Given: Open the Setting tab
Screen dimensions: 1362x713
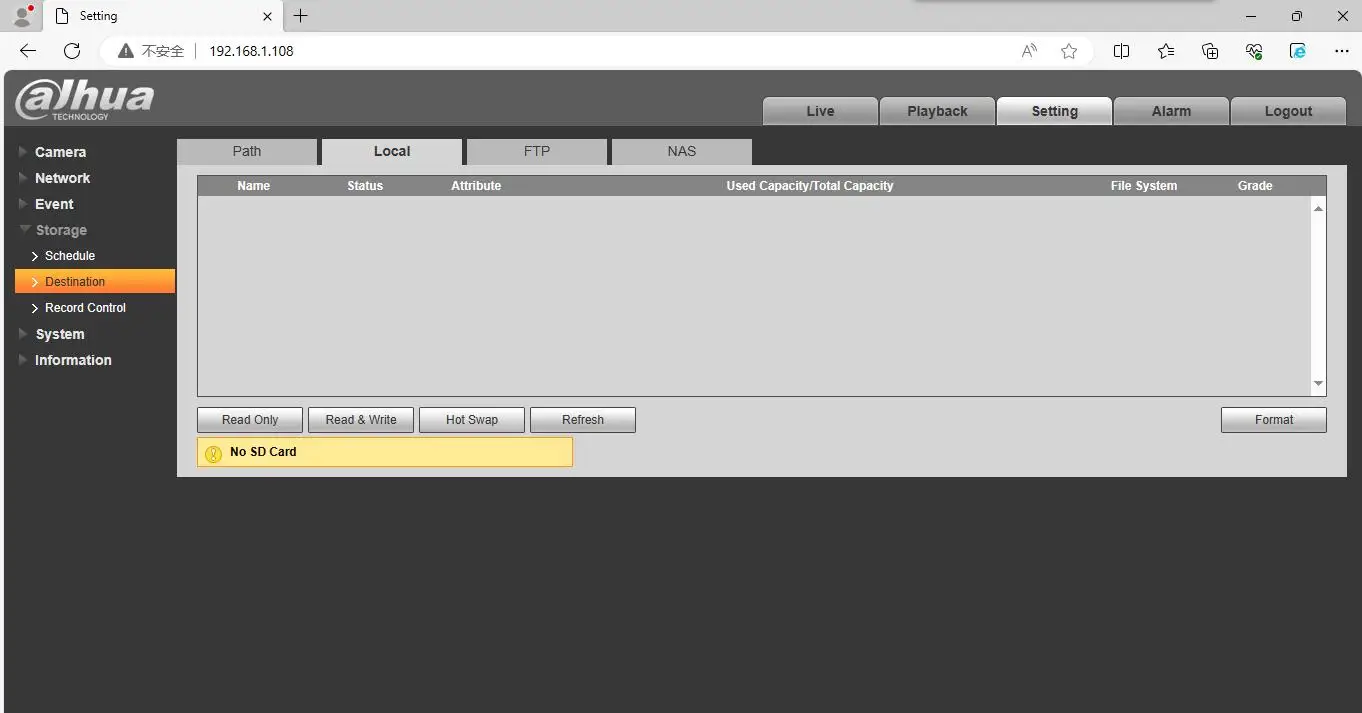Looking at the screenshot, I should click(1054, 111).
